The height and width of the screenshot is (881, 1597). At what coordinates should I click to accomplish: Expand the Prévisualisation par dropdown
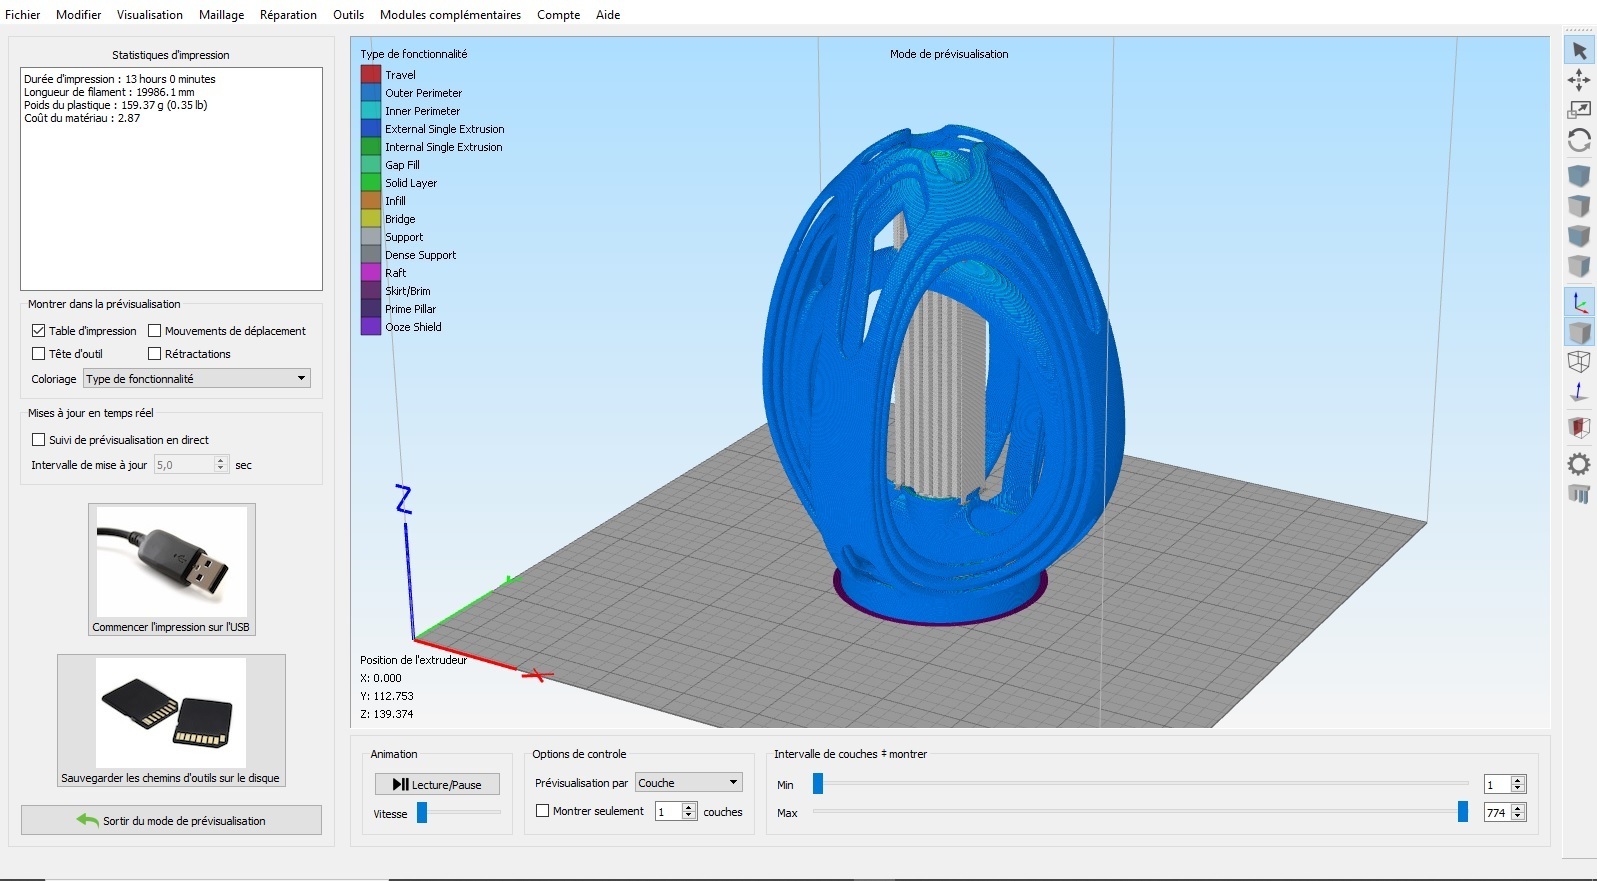pyautogui.click(x=688, y=783)
